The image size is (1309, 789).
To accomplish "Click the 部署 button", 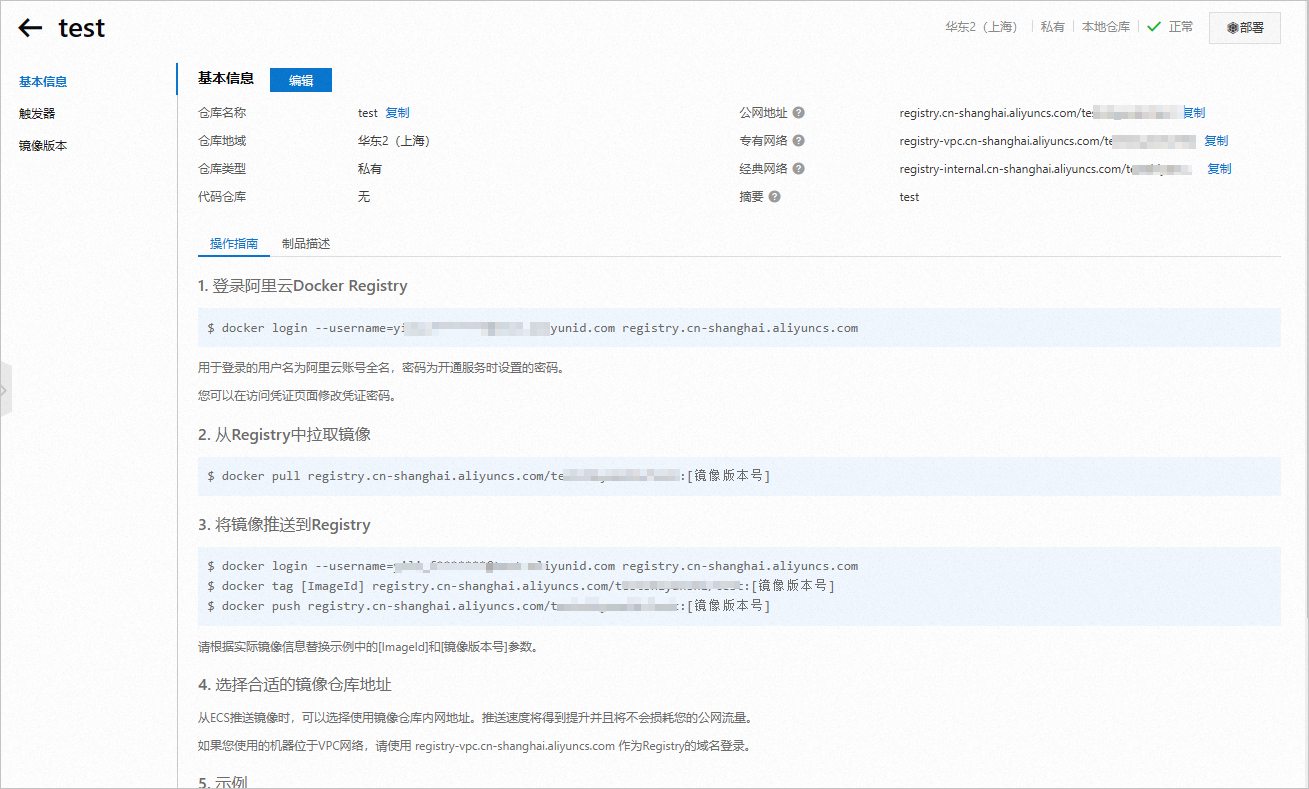I will click(1245, 28).
